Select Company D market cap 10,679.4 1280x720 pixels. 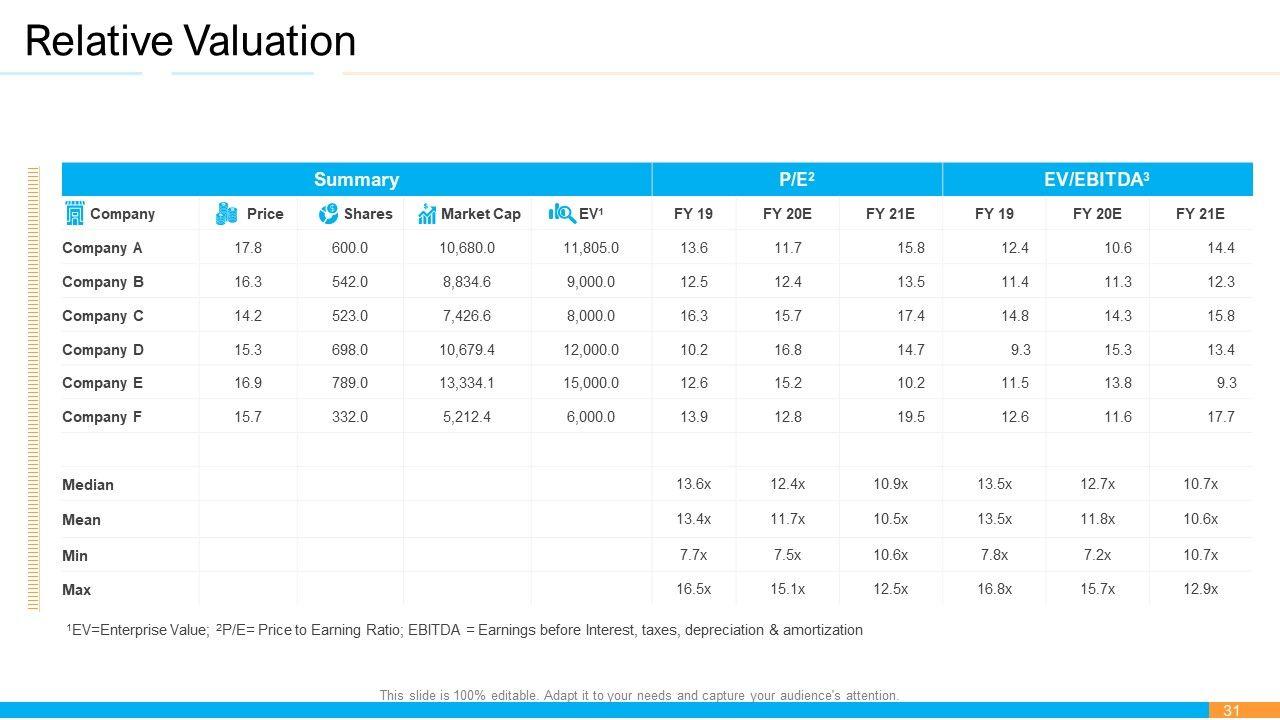(x=467, y=350)
